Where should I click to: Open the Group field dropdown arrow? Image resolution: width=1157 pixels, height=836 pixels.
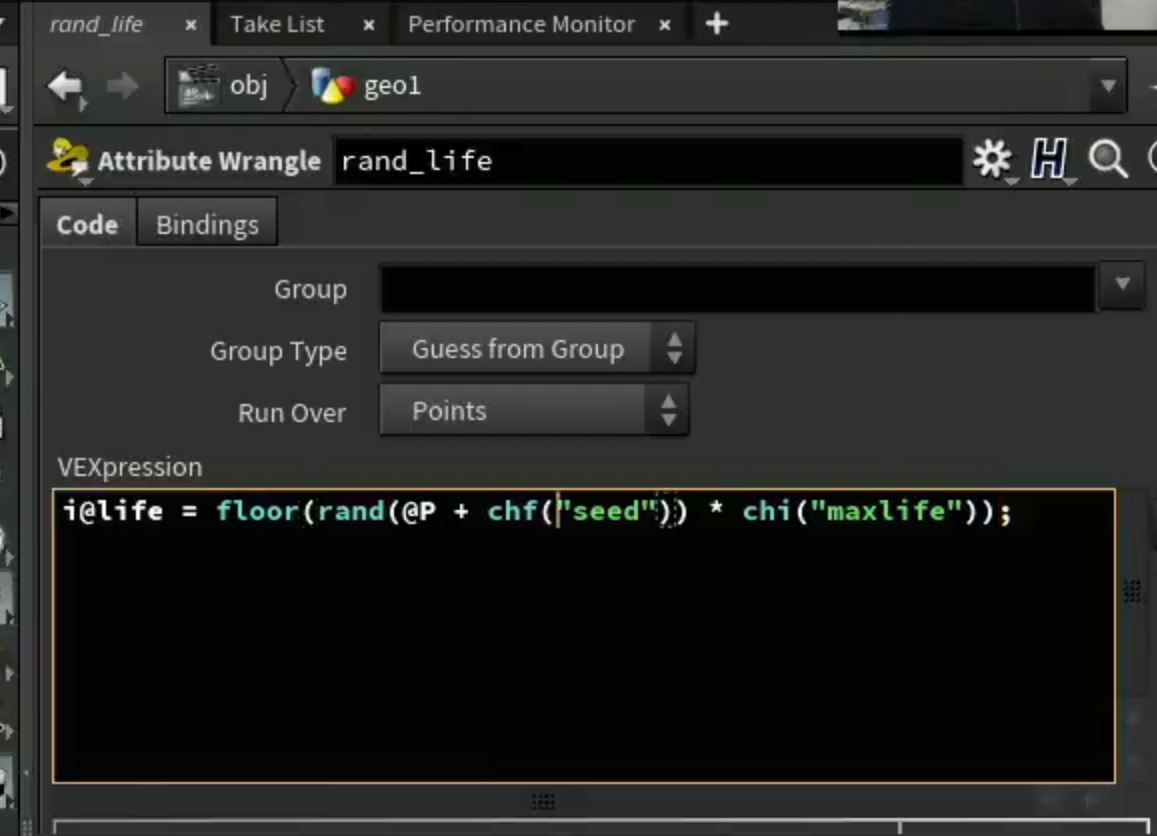click(1122, 285)
